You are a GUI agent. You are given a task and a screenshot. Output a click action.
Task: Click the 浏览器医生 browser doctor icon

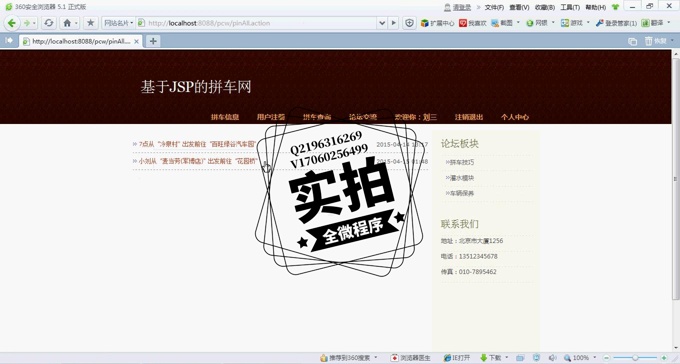point(410,358)
